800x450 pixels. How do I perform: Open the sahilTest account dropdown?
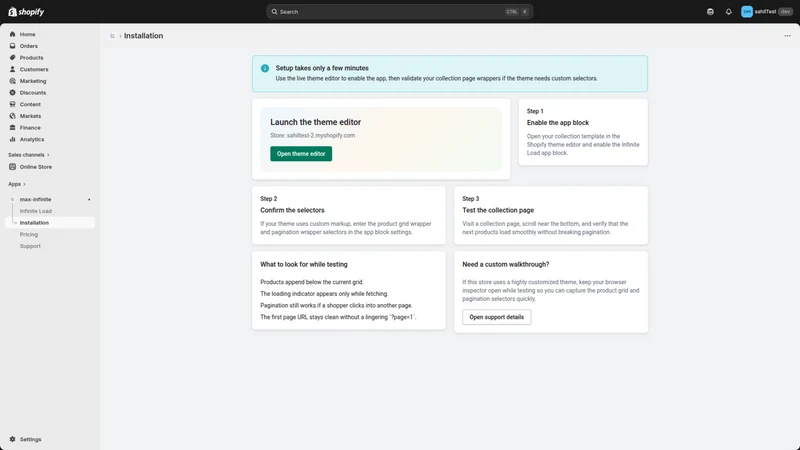coord(767,12)
